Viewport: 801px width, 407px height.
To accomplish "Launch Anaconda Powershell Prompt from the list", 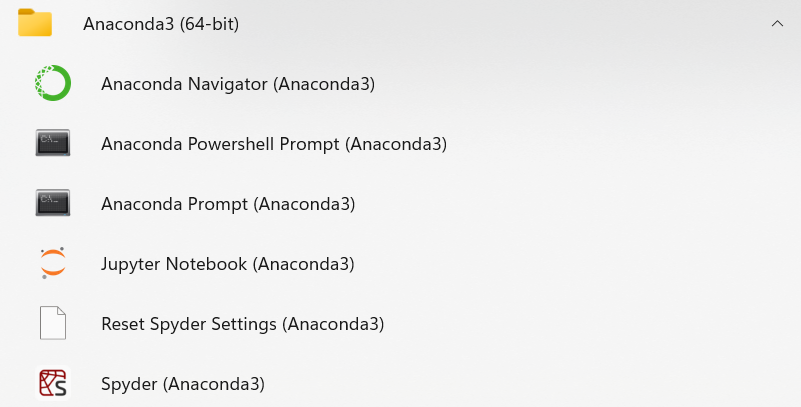I will tap(274, 144).
